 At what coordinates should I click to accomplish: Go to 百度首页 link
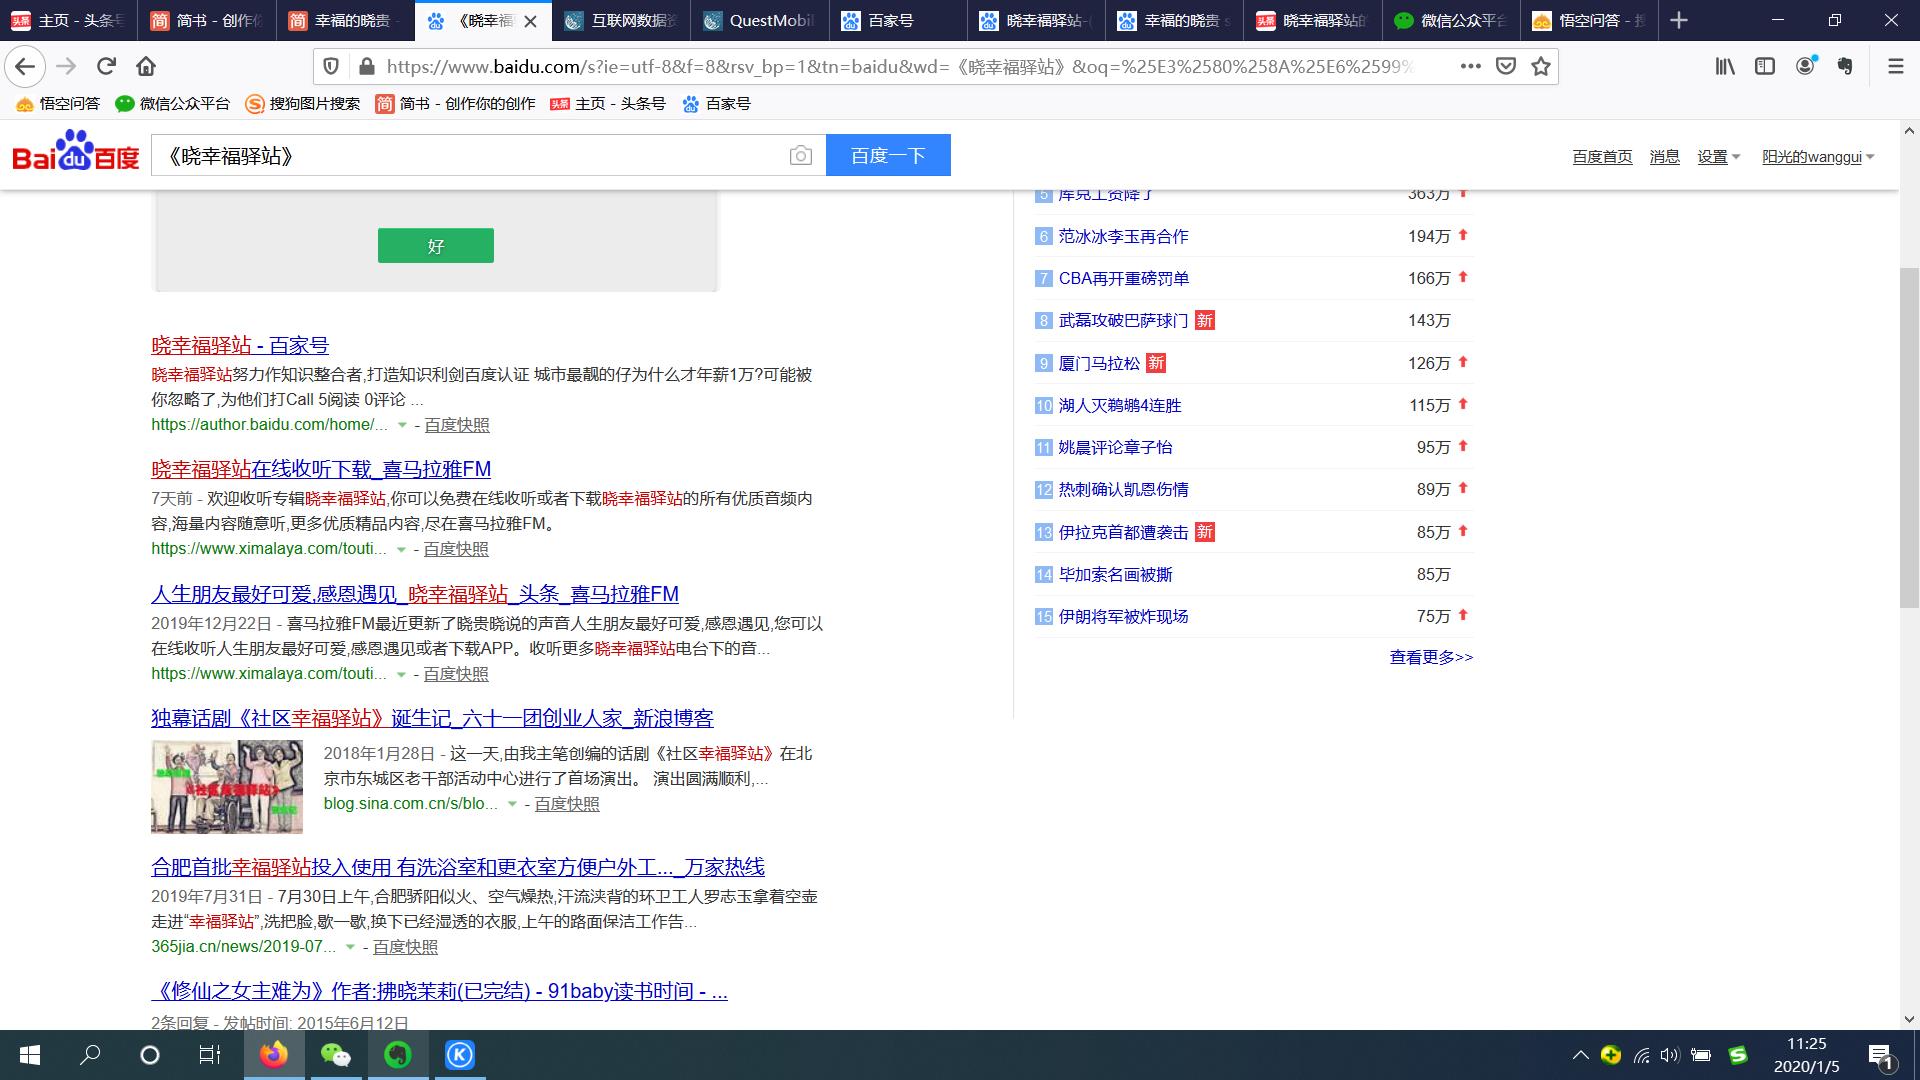[x=1602, y=157]
